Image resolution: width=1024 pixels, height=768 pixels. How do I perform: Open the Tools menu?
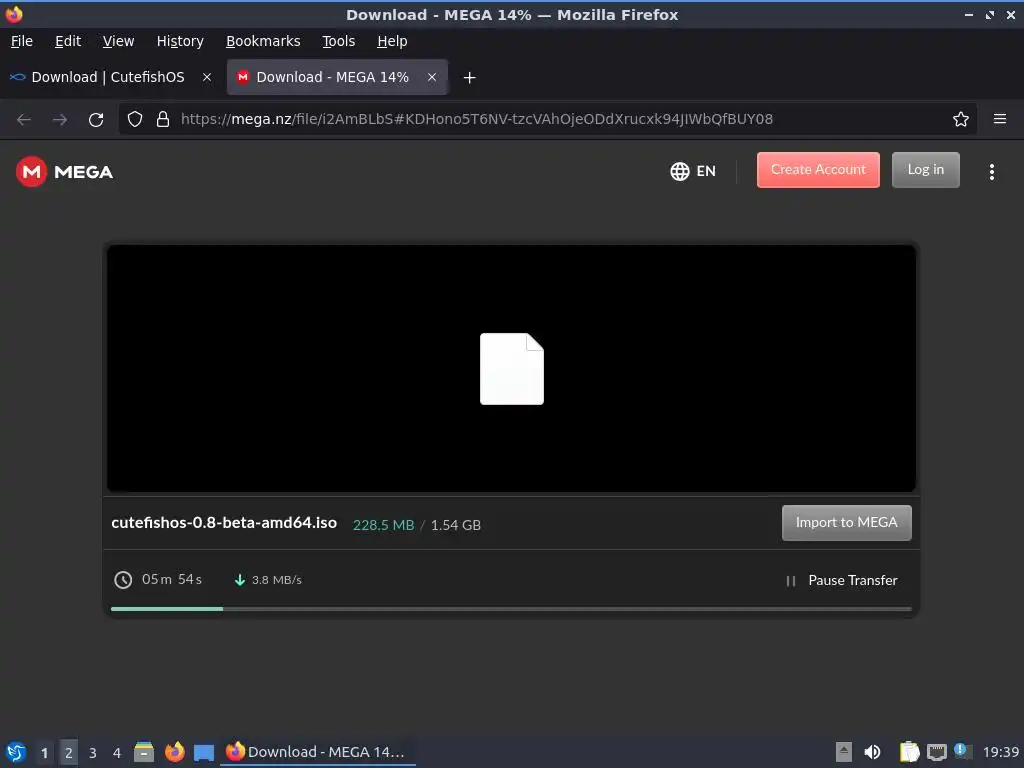click(338, 41)
